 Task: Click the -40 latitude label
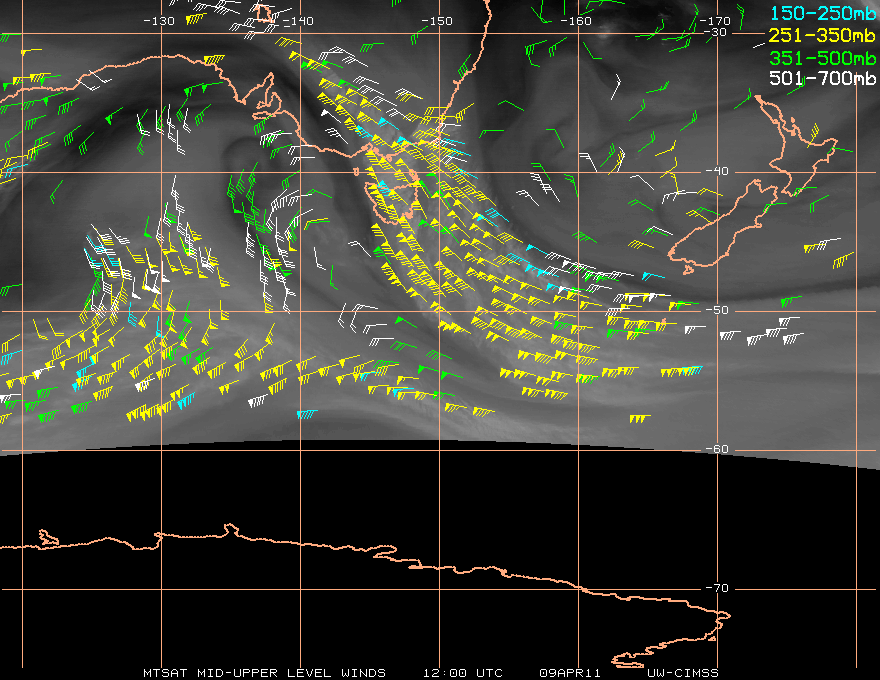tap(717, 171)
